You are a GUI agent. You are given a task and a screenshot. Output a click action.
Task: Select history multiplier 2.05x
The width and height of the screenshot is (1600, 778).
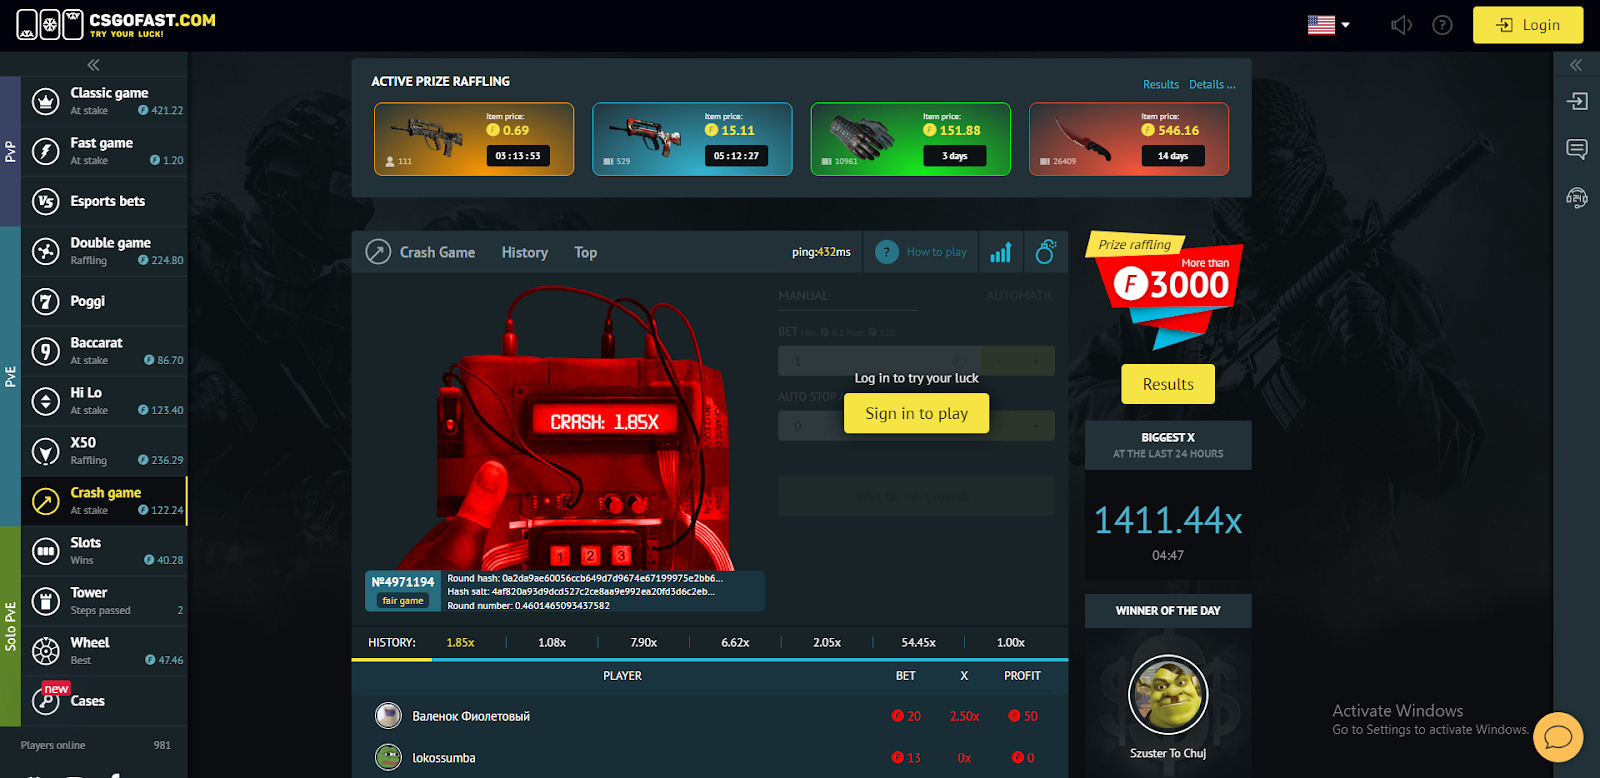[827, 643]
